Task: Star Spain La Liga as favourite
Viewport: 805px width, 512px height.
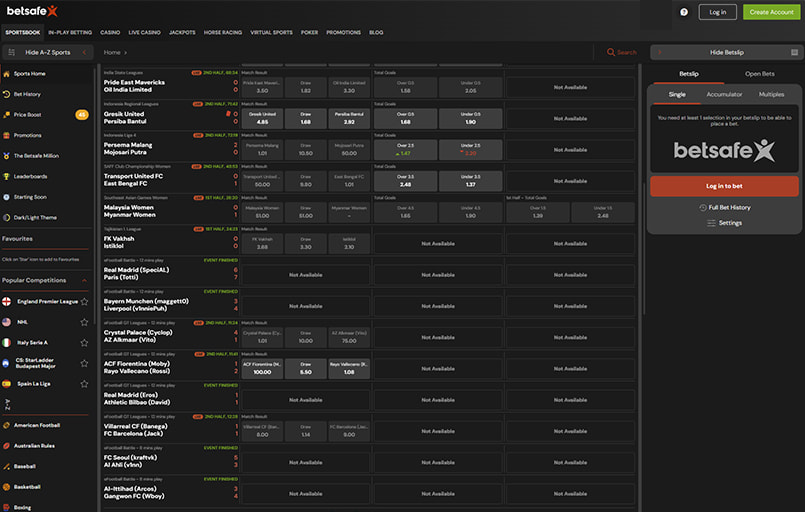Action: (84, 384)
